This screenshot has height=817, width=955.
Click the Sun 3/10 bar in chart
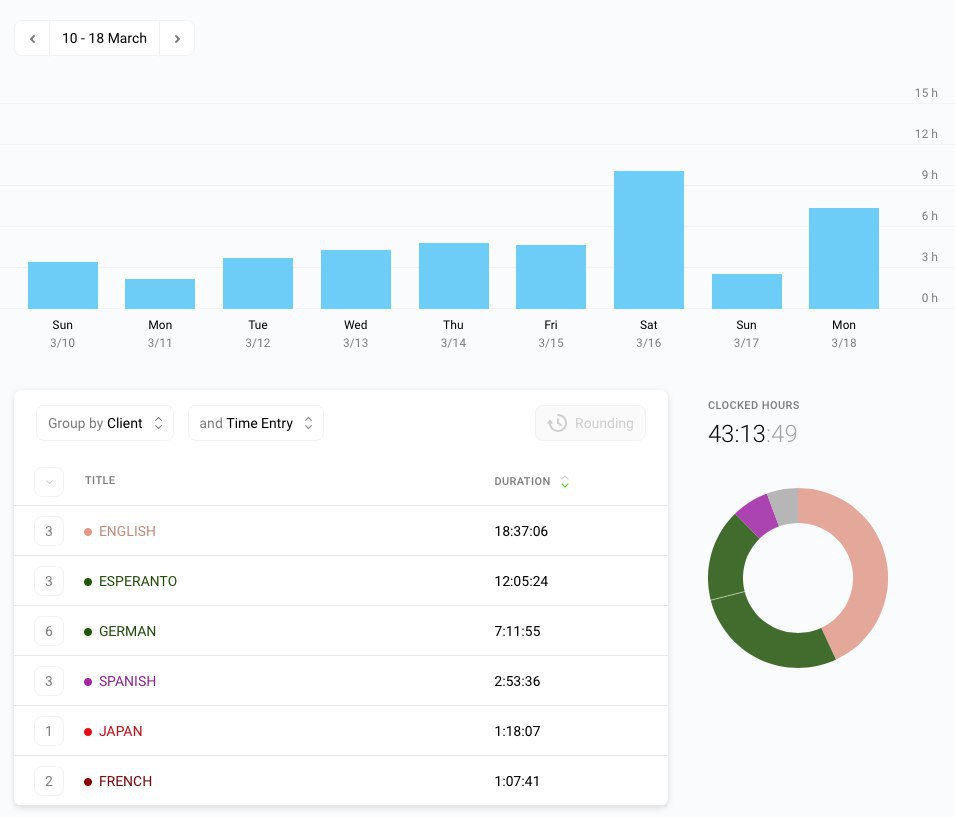[63, 285]
